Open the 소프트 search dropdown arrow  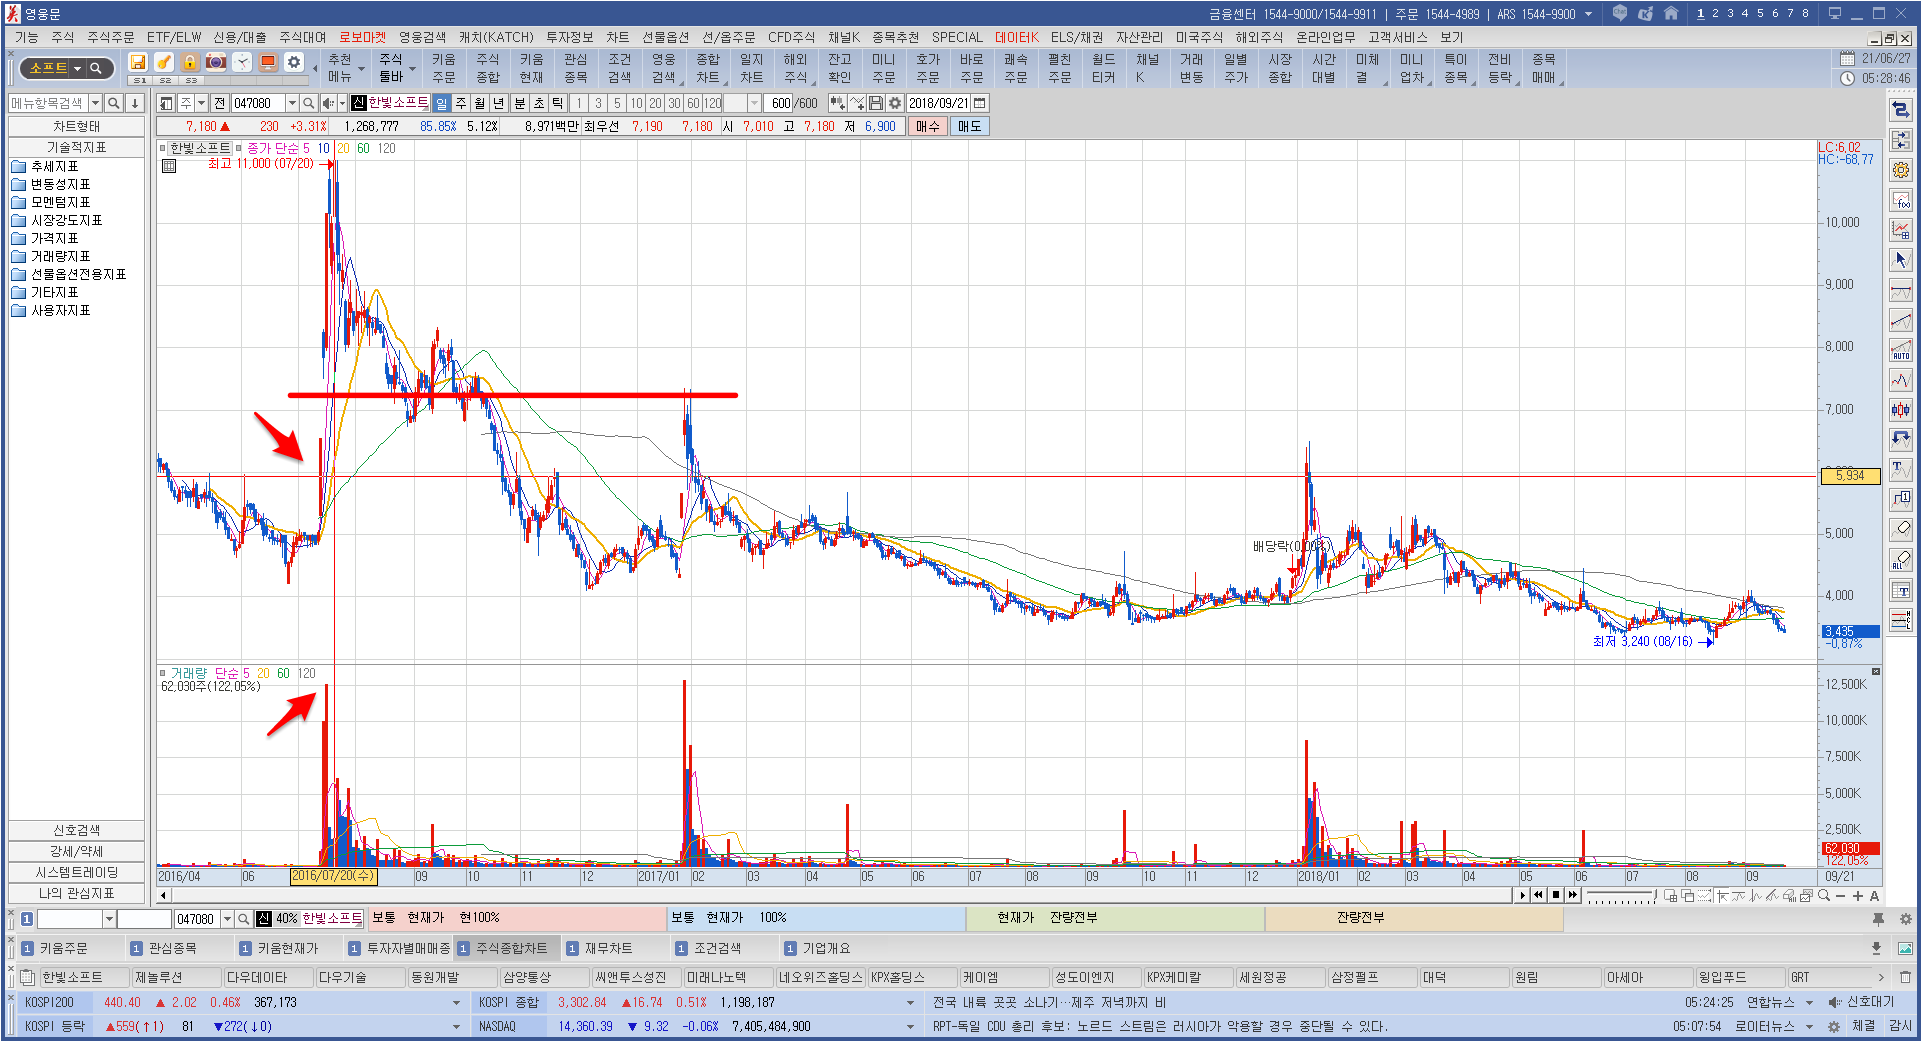[77, 69]
